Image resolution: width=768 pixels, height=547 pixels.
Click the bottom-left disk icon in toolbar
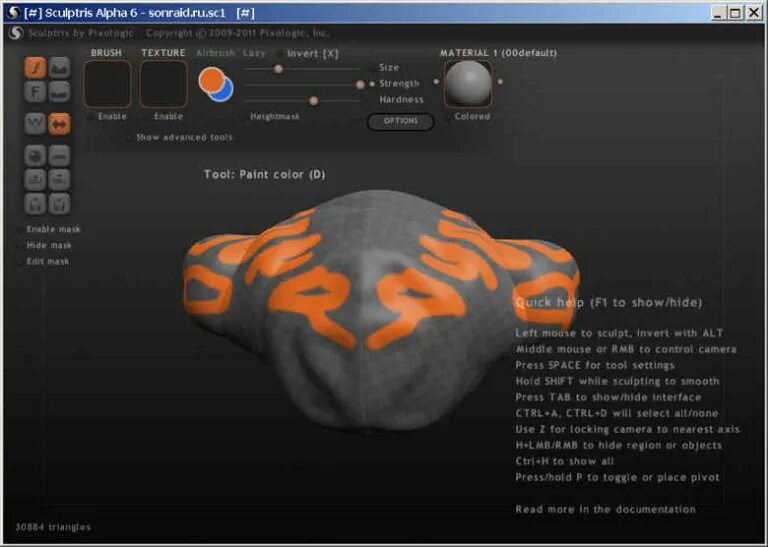pos(35,204)
